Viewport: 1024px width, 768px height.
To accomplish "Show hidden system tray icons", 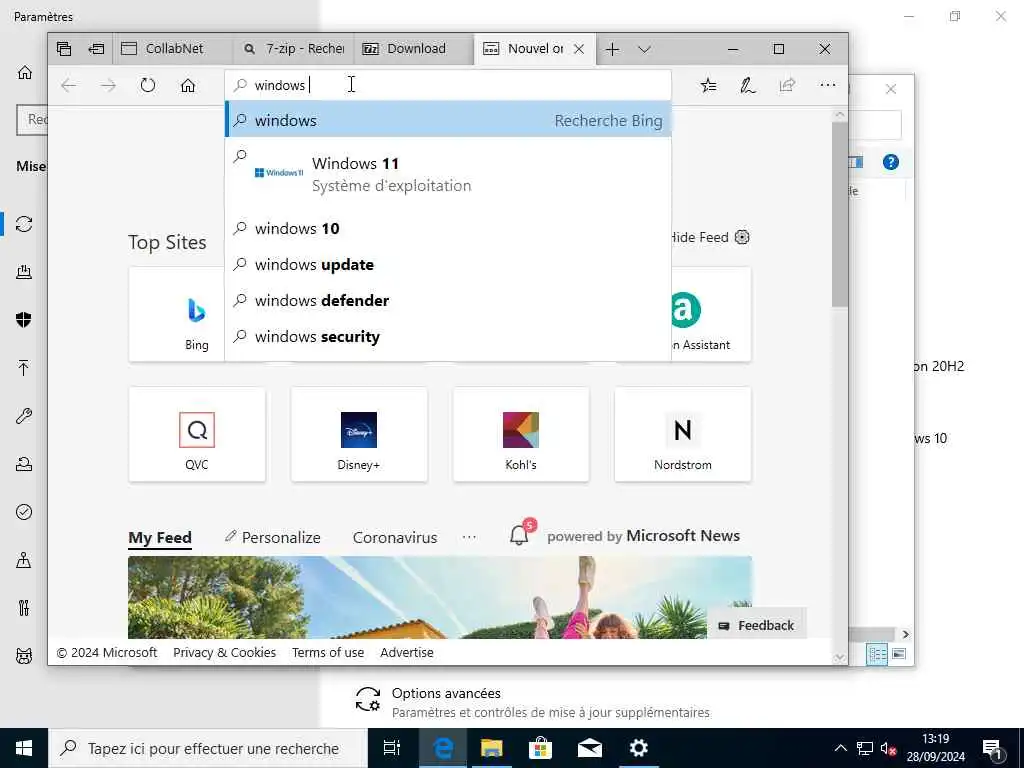I will click(x=840, y=748).
